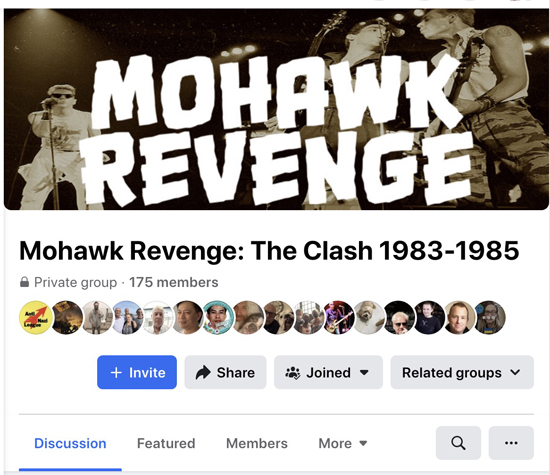Expand the Related groups chevron
550x475 pixels.
515,372
